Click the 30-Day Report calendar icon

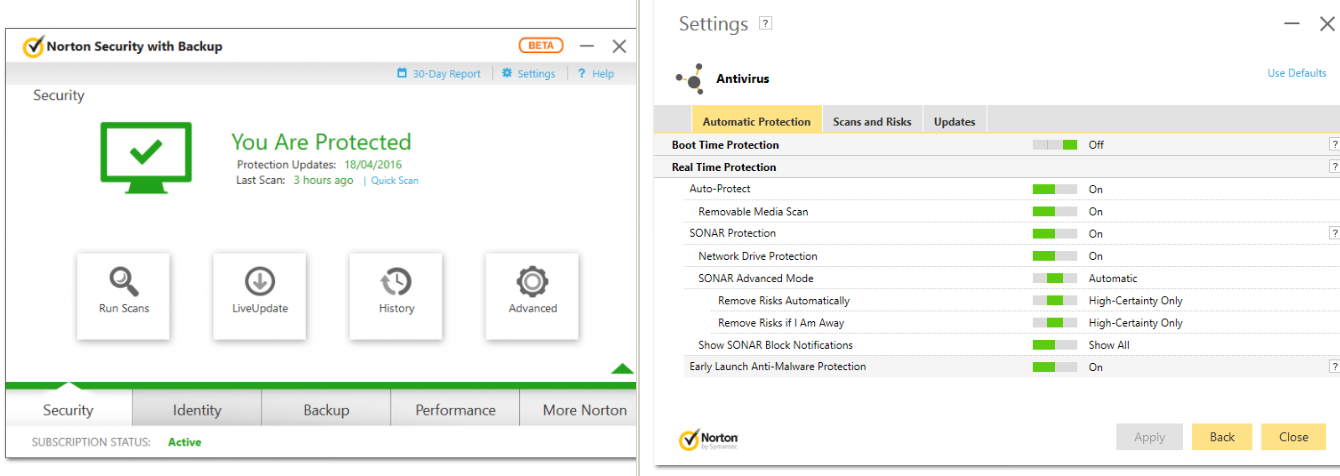click(402, 73)
